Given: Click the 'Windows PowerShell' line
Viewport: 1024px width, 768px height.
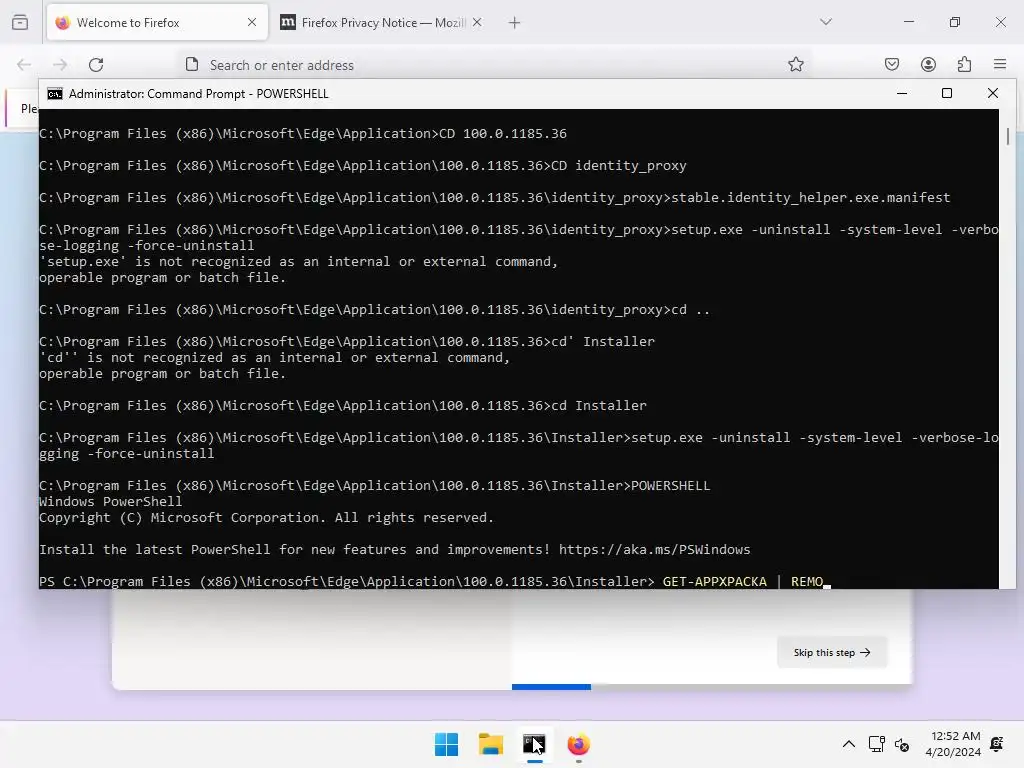Looking at the screenshot, I should coord(110,502).
